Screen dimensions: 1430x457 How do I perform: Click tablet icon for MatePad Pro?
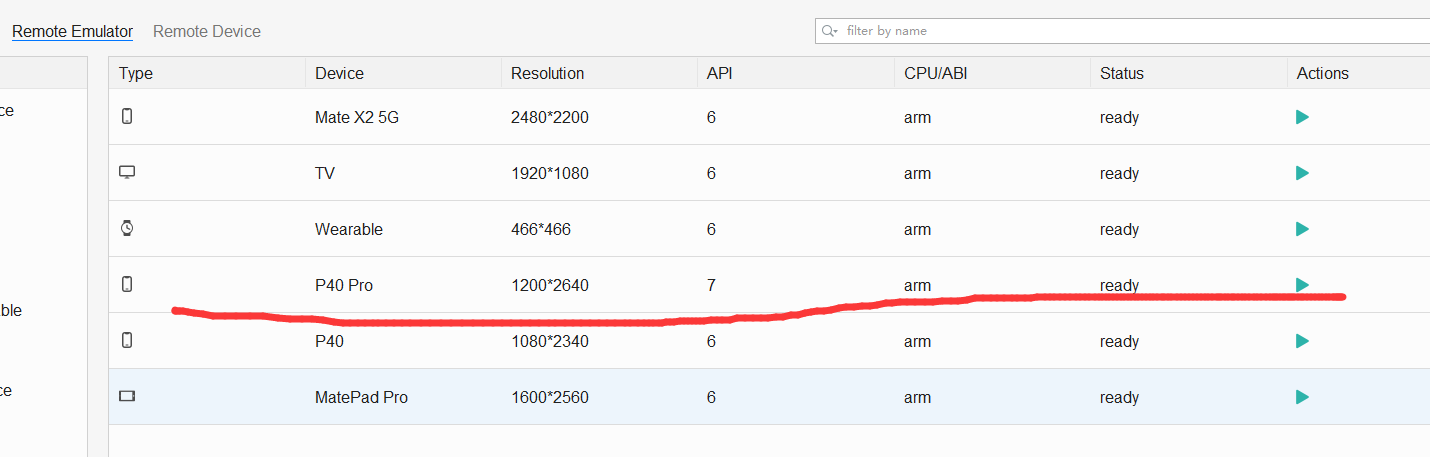[127, 397]
